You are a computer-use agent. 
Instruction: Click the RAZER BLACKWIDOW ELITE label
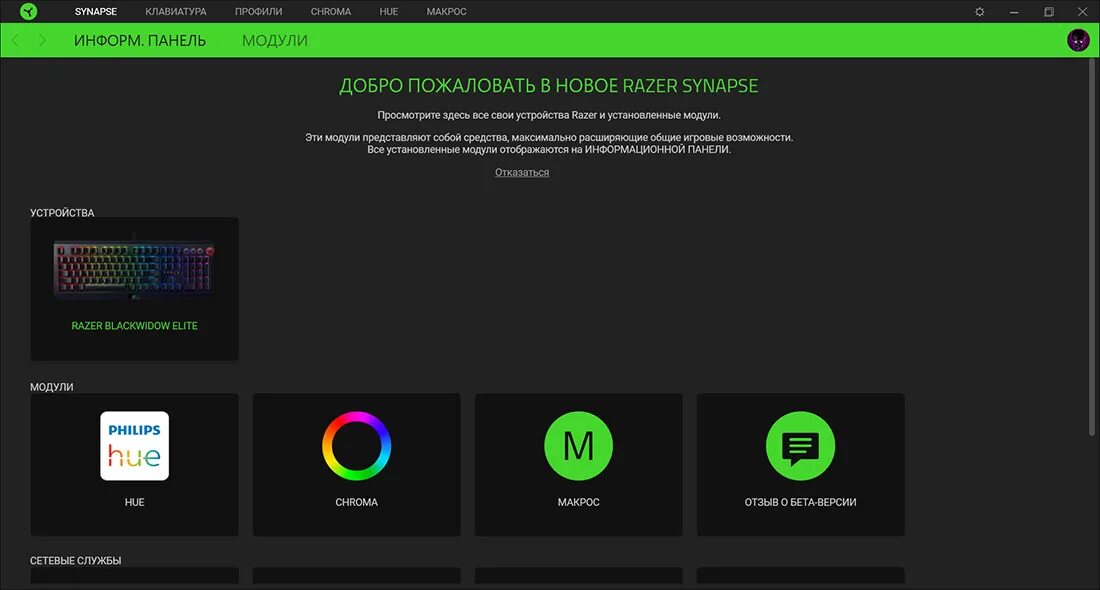click(135, 326)
